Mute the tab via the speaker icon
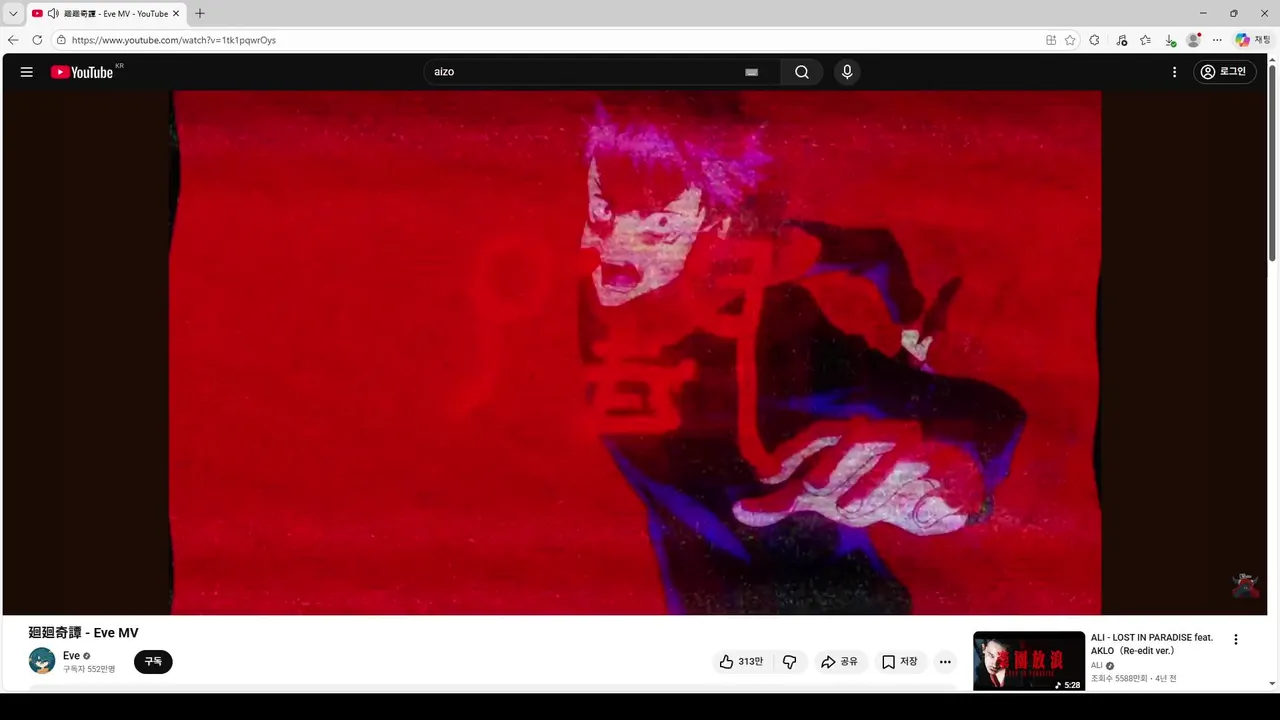Screen dimensions: 1280x720 tap(53, 14)
